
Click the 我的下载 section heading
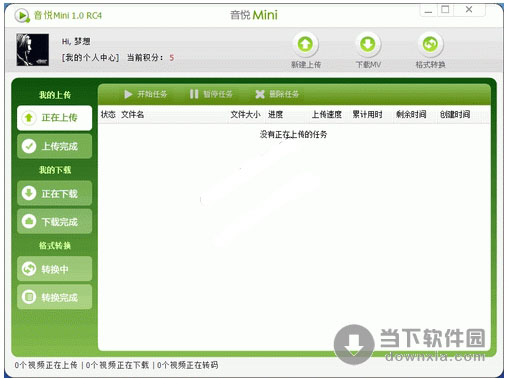(55, 170)
